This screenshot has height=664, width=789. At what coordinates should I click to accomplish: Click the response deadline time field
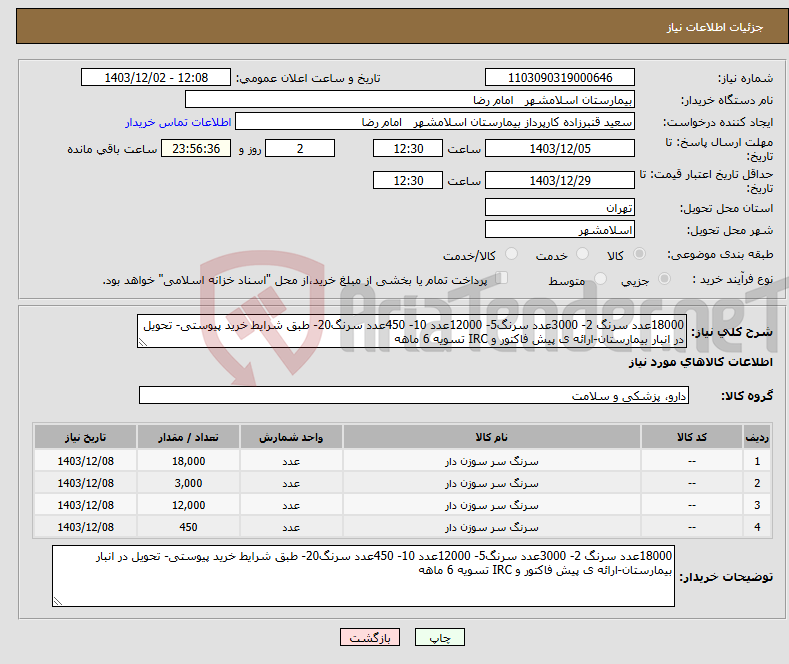tap(408, 148)
